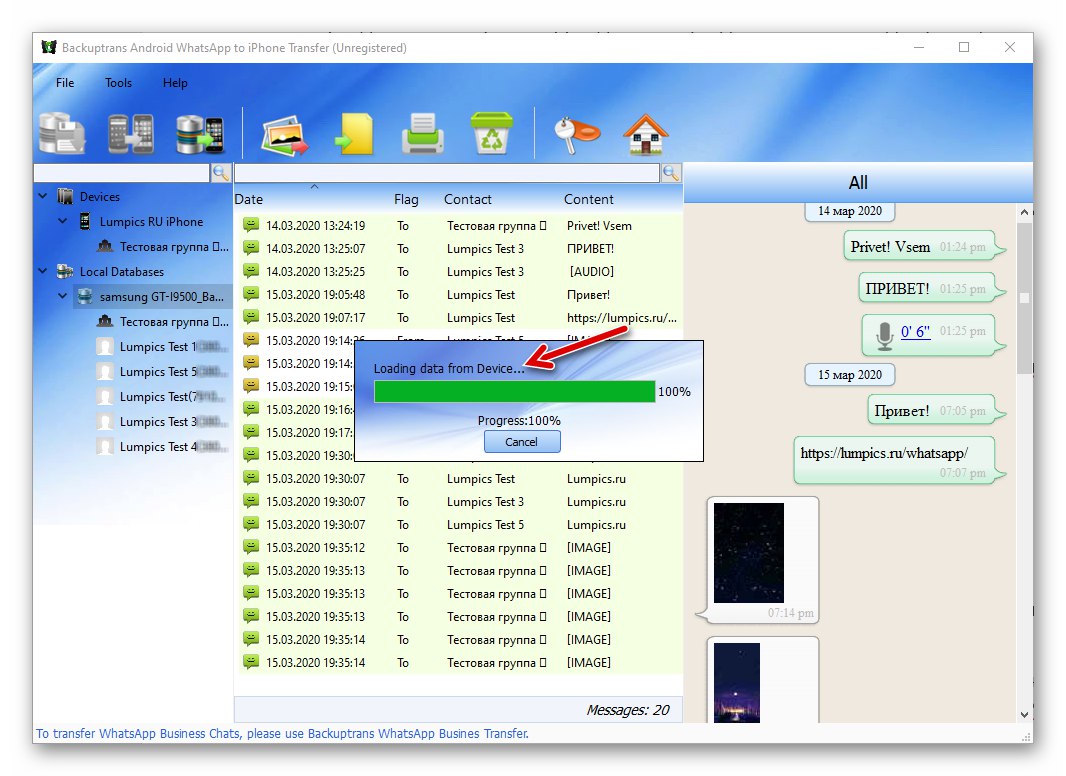Screen dimensions: 1066x776
Task: Sort the list by the Date column
Action: coord(249,199)
